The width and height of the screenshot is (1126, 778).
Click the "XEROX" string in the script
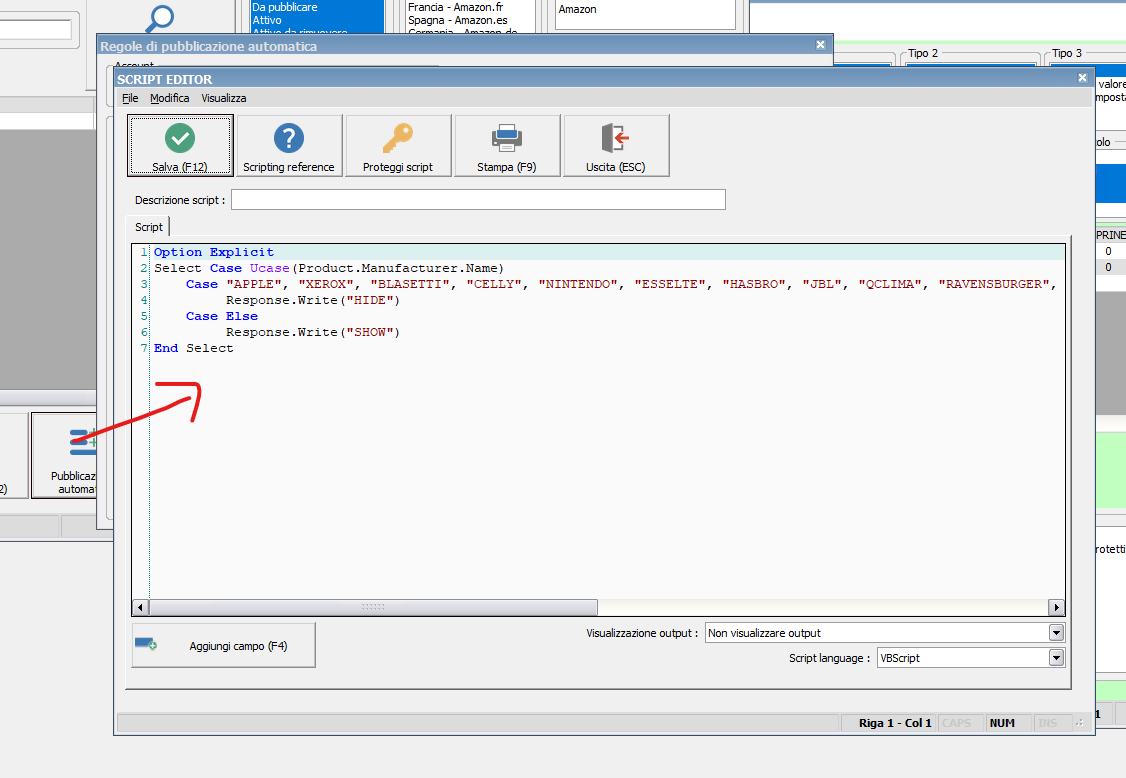(x=327, y=284)
